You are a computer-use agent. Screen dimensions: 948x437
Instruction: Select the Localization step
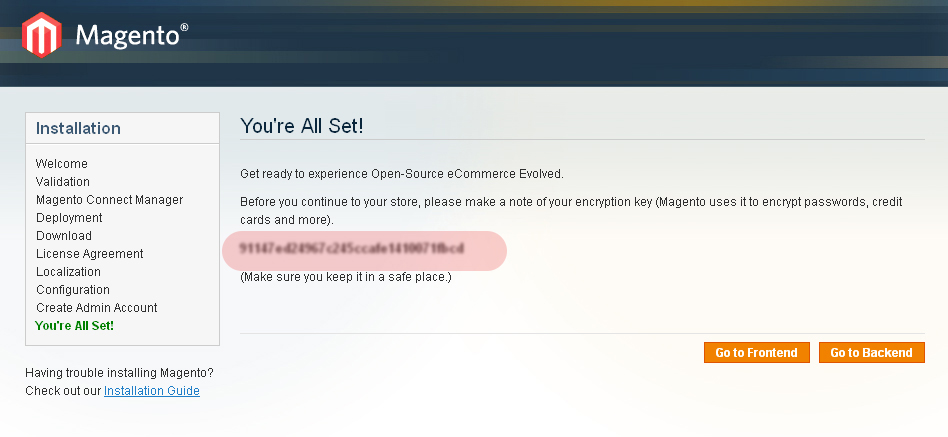(x=68, y=271)
